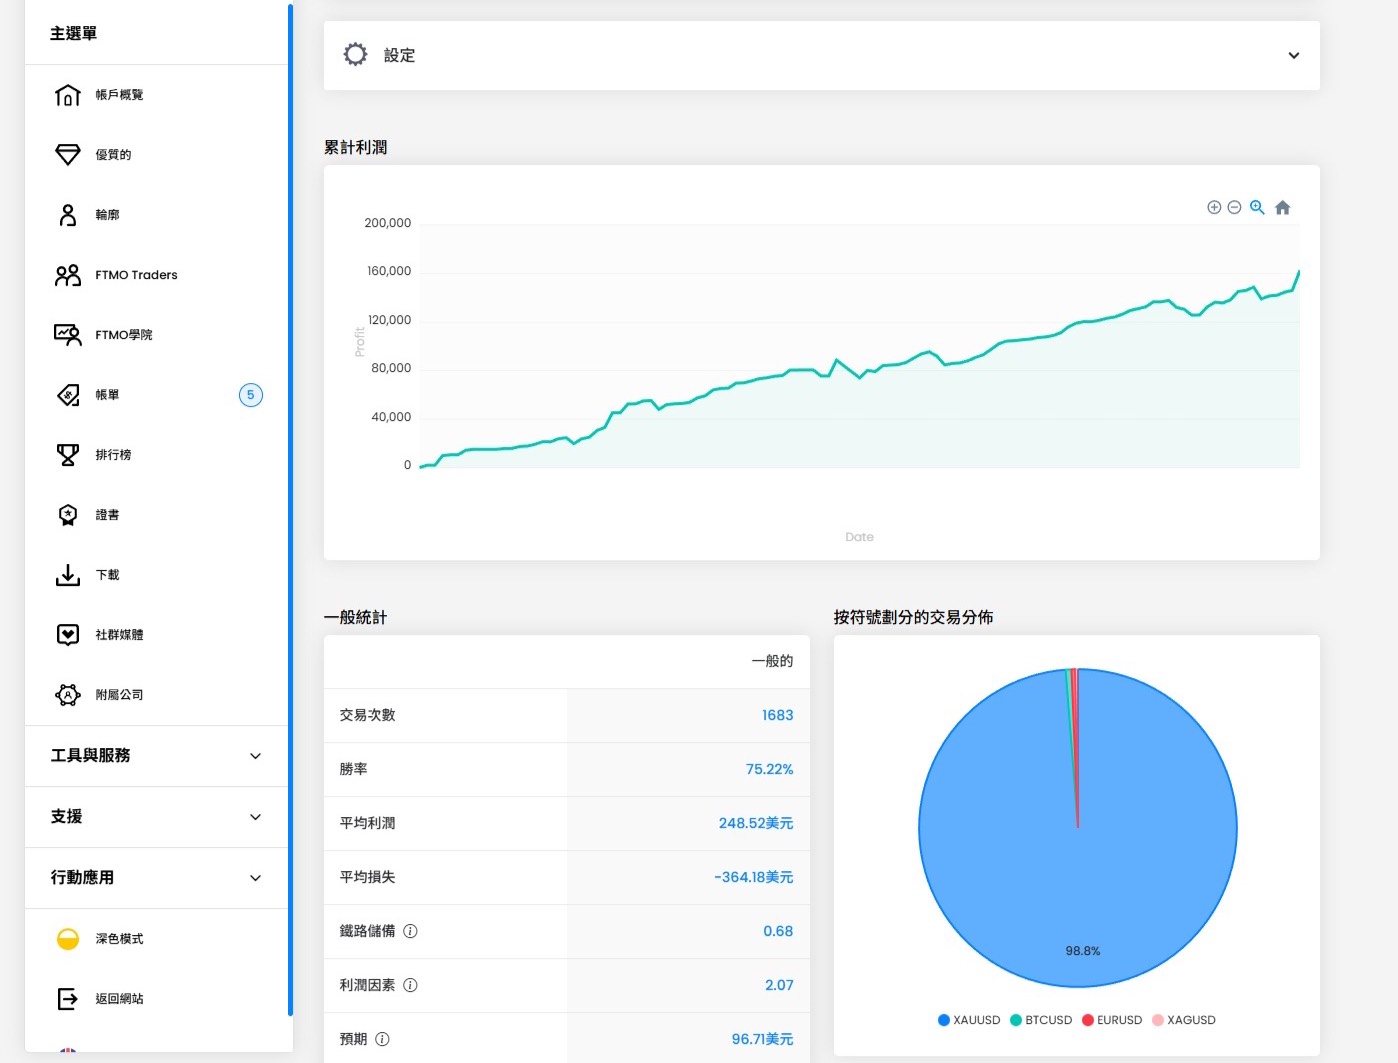
Task: Select 社群媒體 in the sidebar
Action: [x=119, y=635]
